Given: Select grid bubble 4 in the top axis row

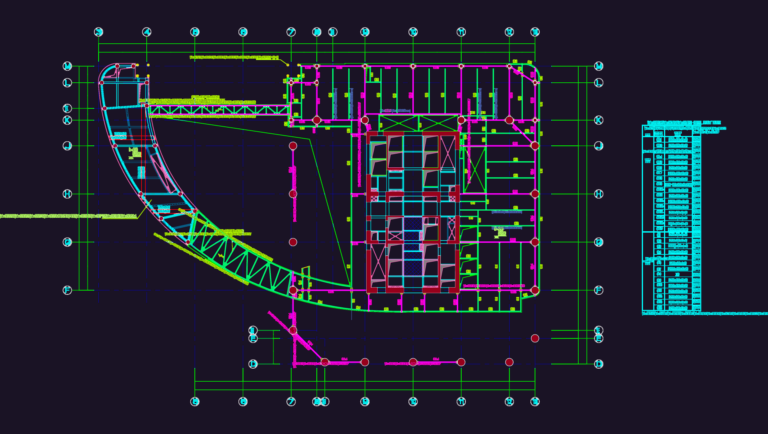Looking at the screenshot, I should [x=146, y=32].
